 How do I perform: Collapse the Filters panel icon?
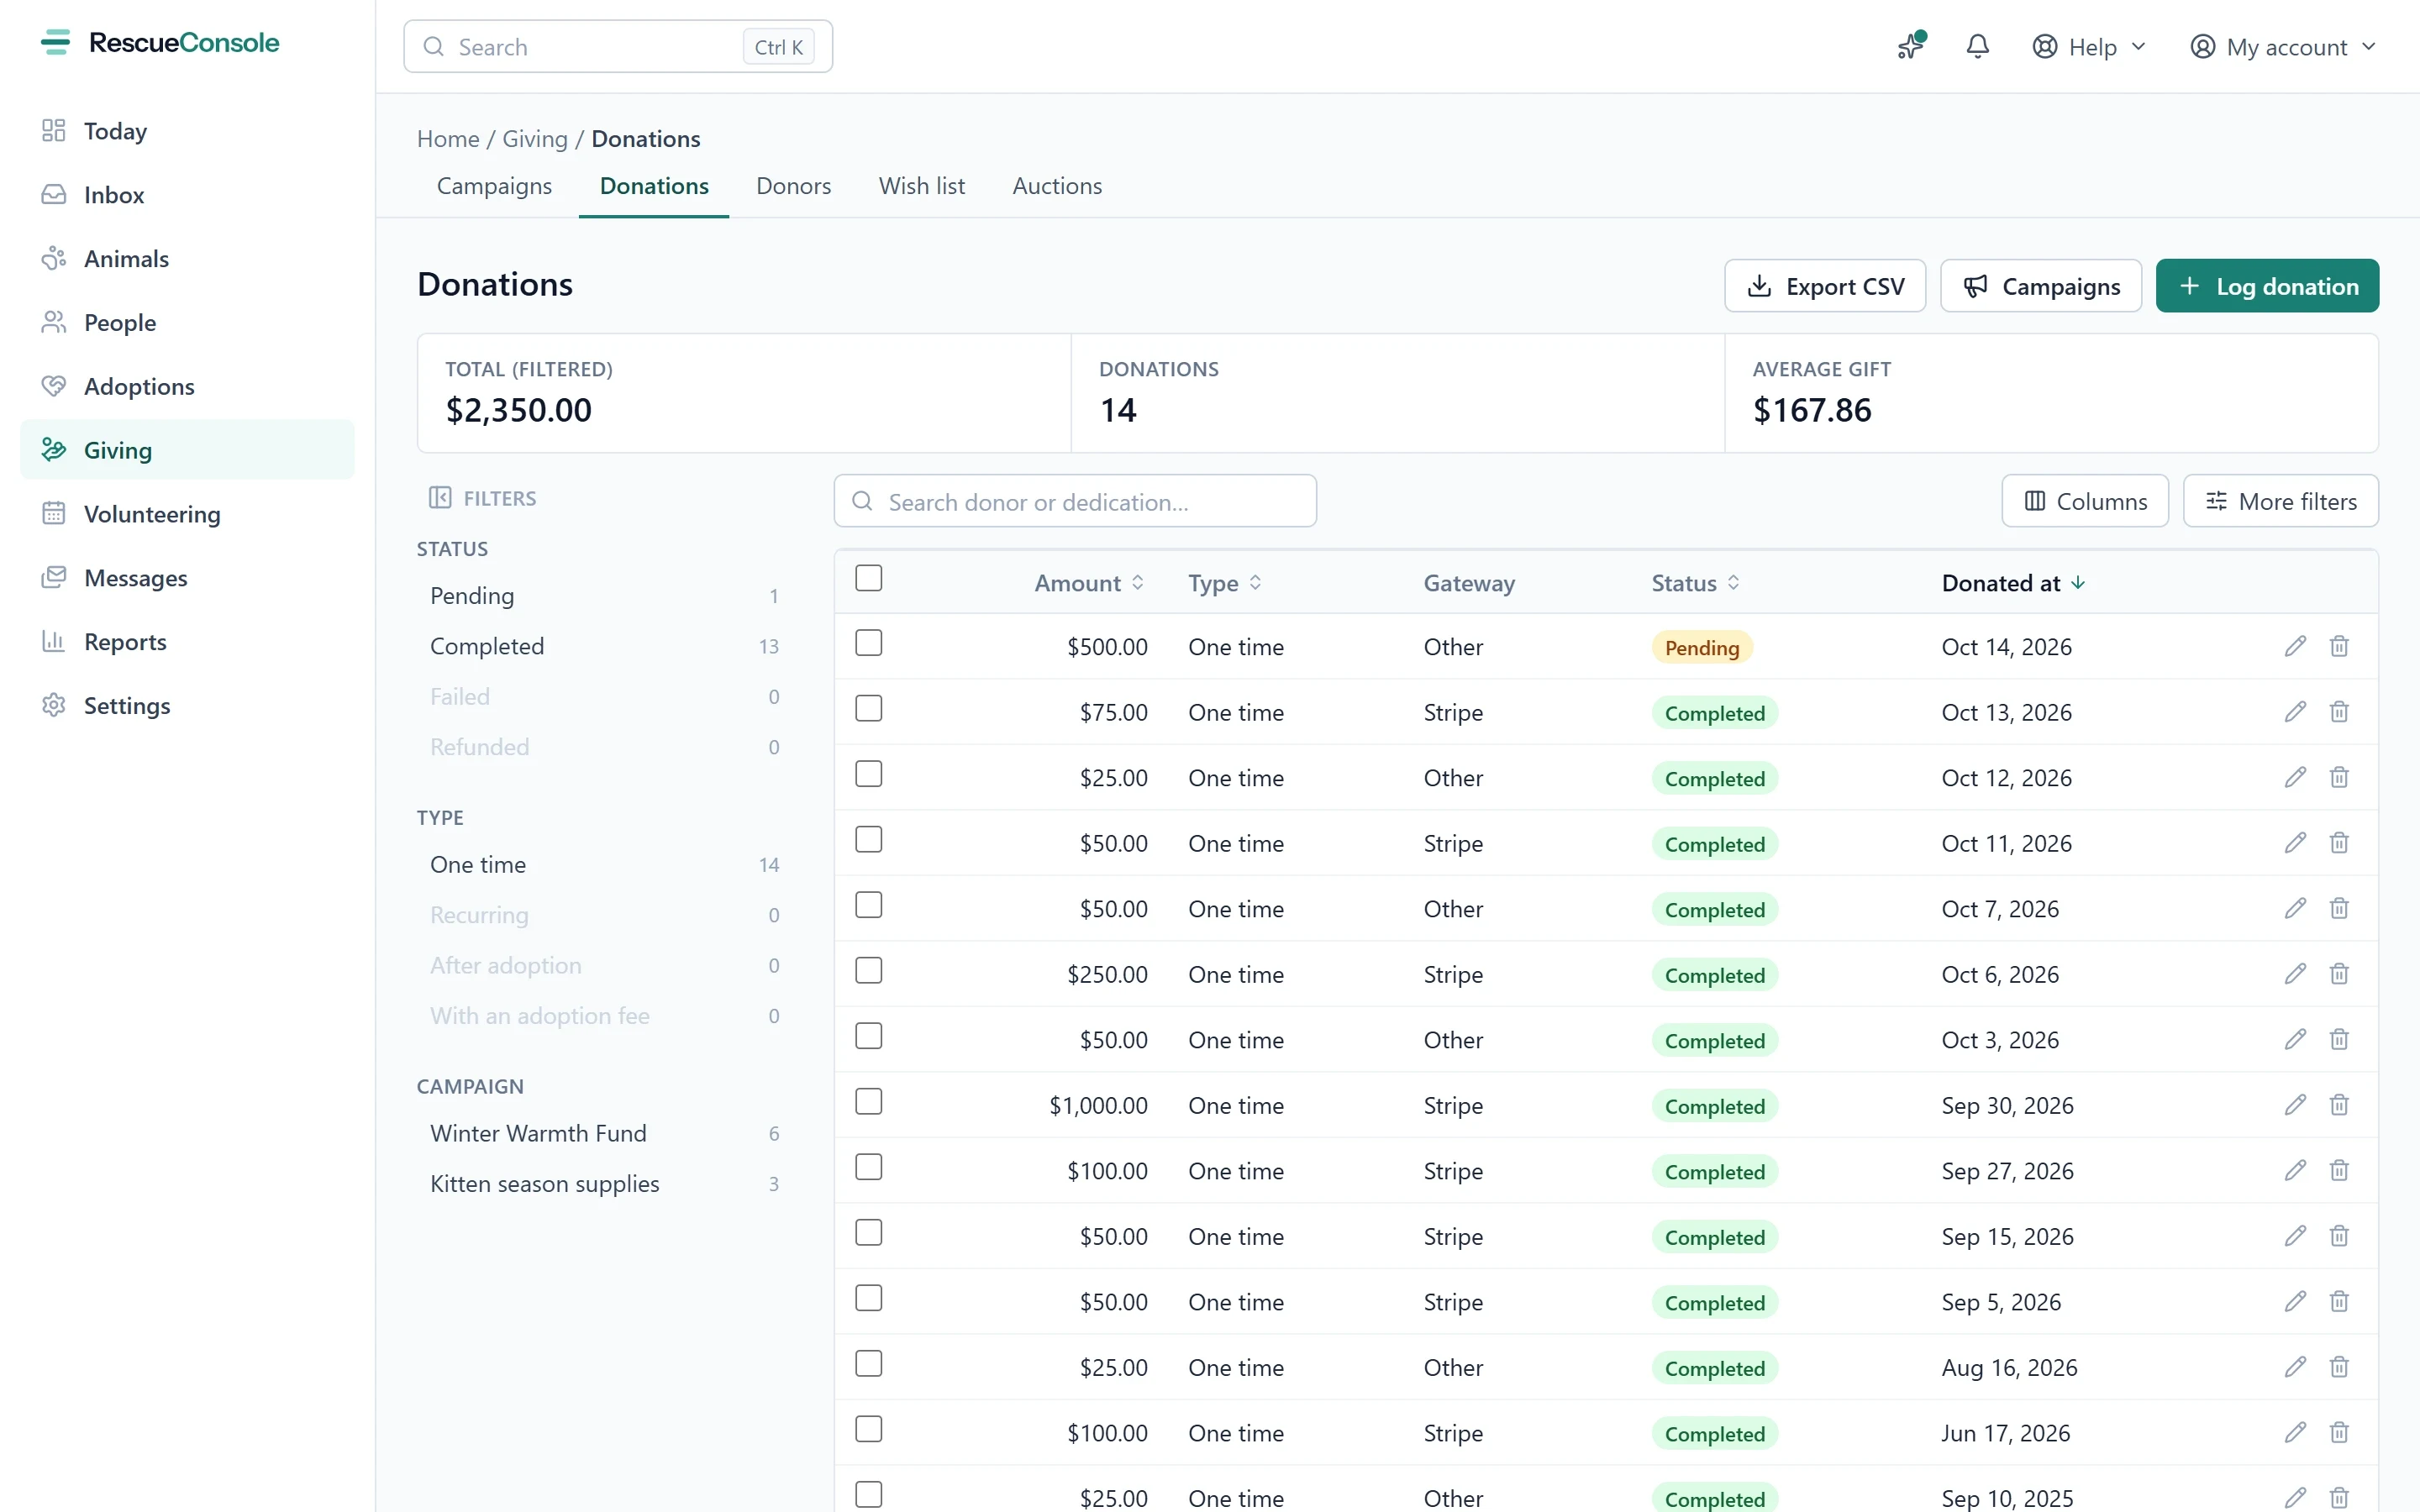tap(440, 498)
